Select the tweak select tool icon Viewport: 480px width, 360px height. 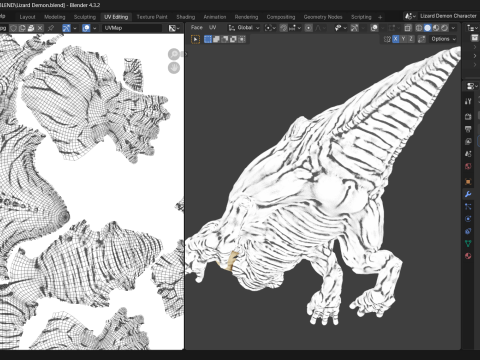click(195, 39)
